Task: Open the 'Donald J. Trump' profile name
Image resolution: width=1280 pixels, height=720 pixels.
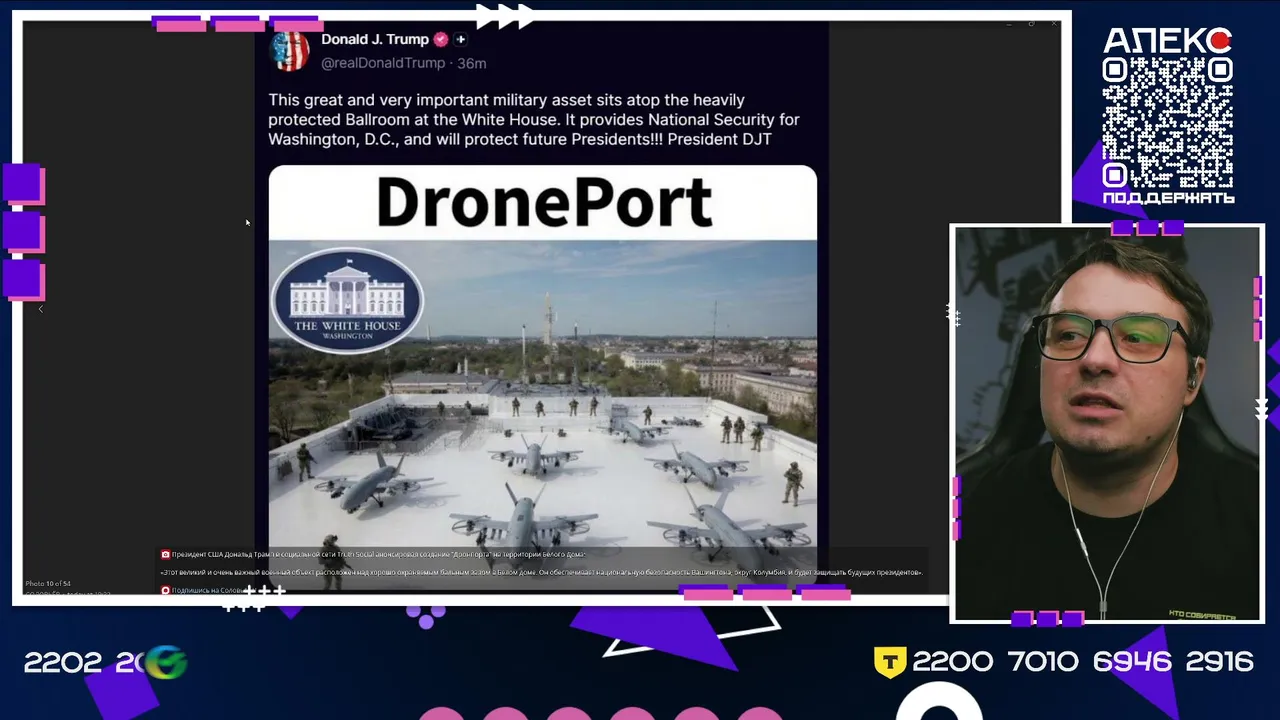Action: [375, 40]
